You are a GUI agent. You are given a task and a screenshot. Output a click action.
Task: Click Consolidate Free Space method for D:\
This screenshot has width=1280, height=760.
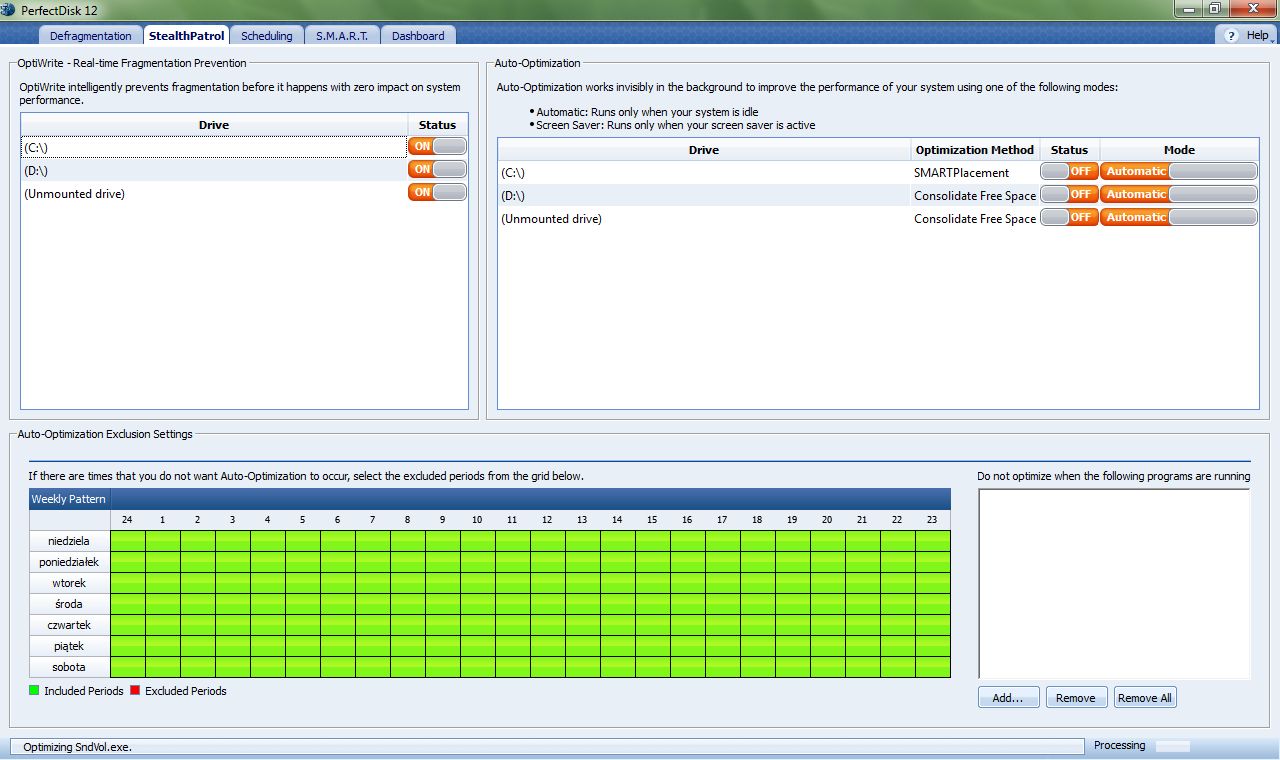975,196
